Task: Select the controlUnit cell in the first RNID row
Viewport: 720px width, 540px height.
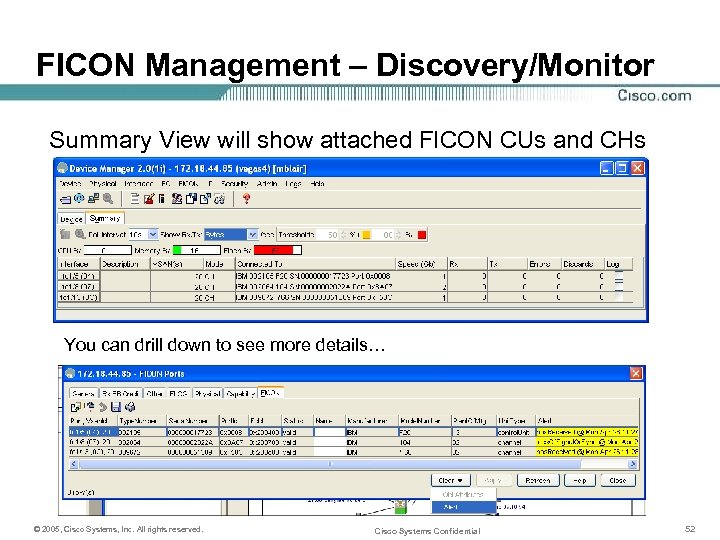Action: (x=516, y=432)
